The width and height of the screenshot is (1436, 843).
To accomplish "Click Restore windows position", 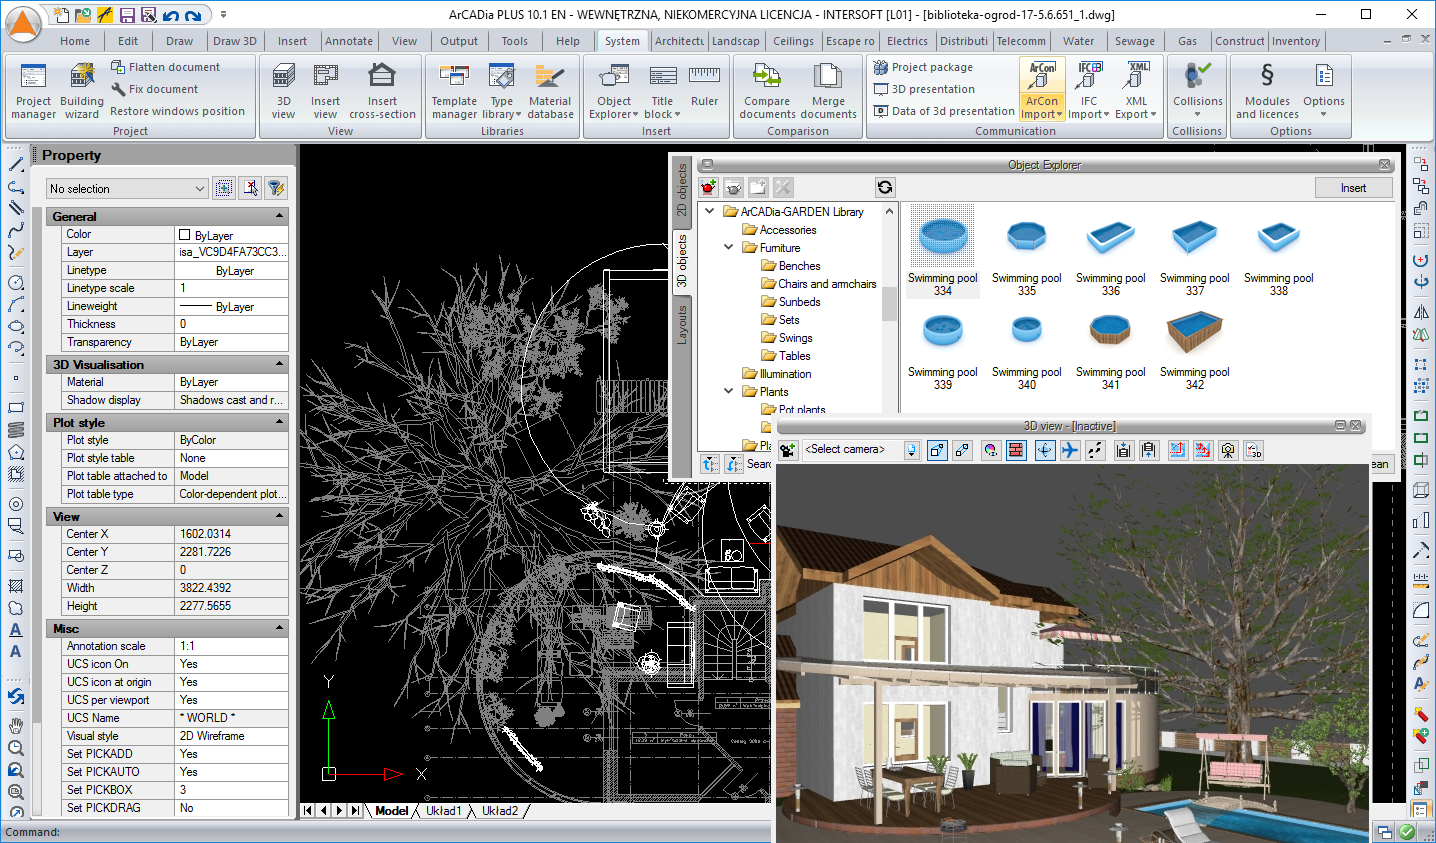I will pyautogui.click(x=177, y=111).
